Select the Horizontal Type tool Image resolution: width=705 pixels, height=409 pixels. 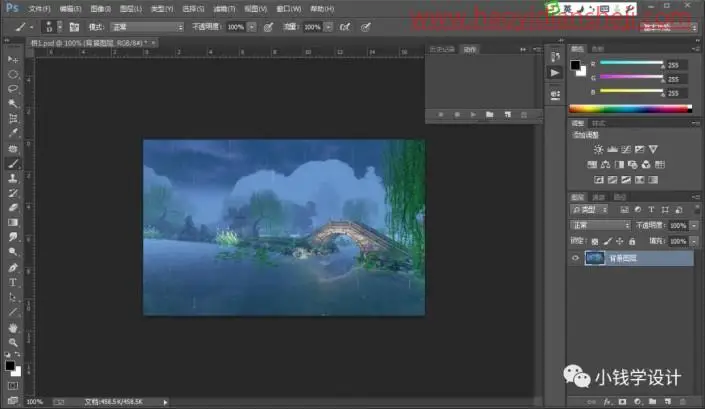tap(13, 283)
